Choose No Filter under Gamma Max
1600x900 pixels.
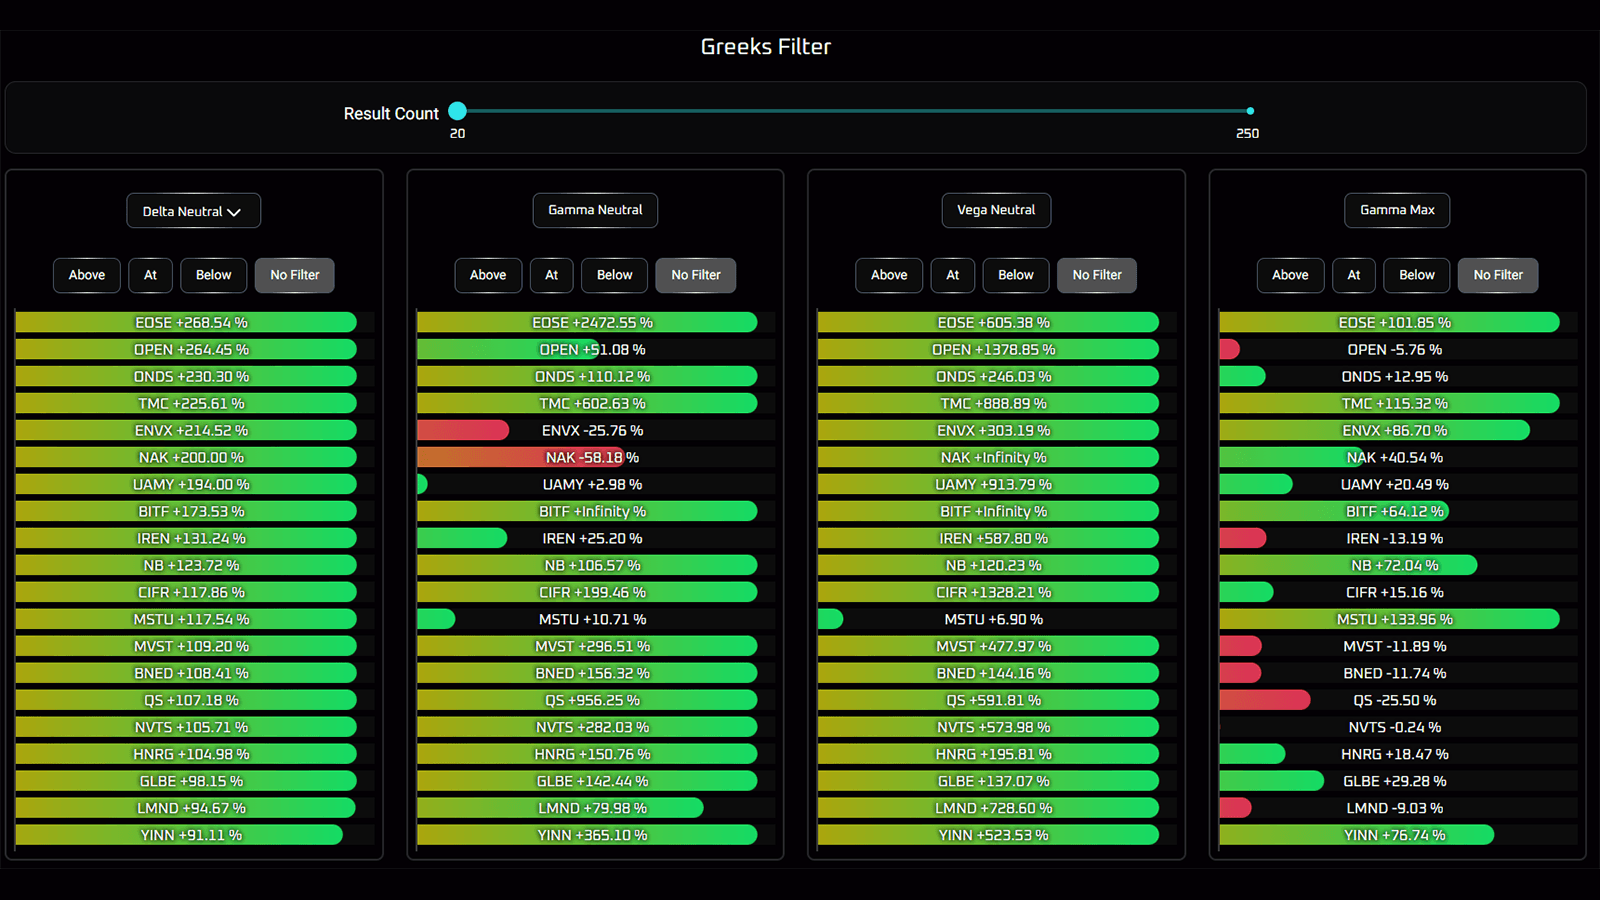pos(1497,275)
